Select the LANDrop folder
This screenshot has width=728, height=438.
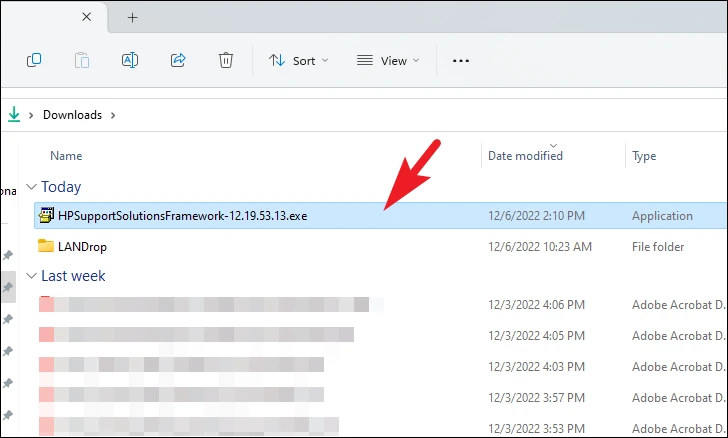click(x=82, y=247)
